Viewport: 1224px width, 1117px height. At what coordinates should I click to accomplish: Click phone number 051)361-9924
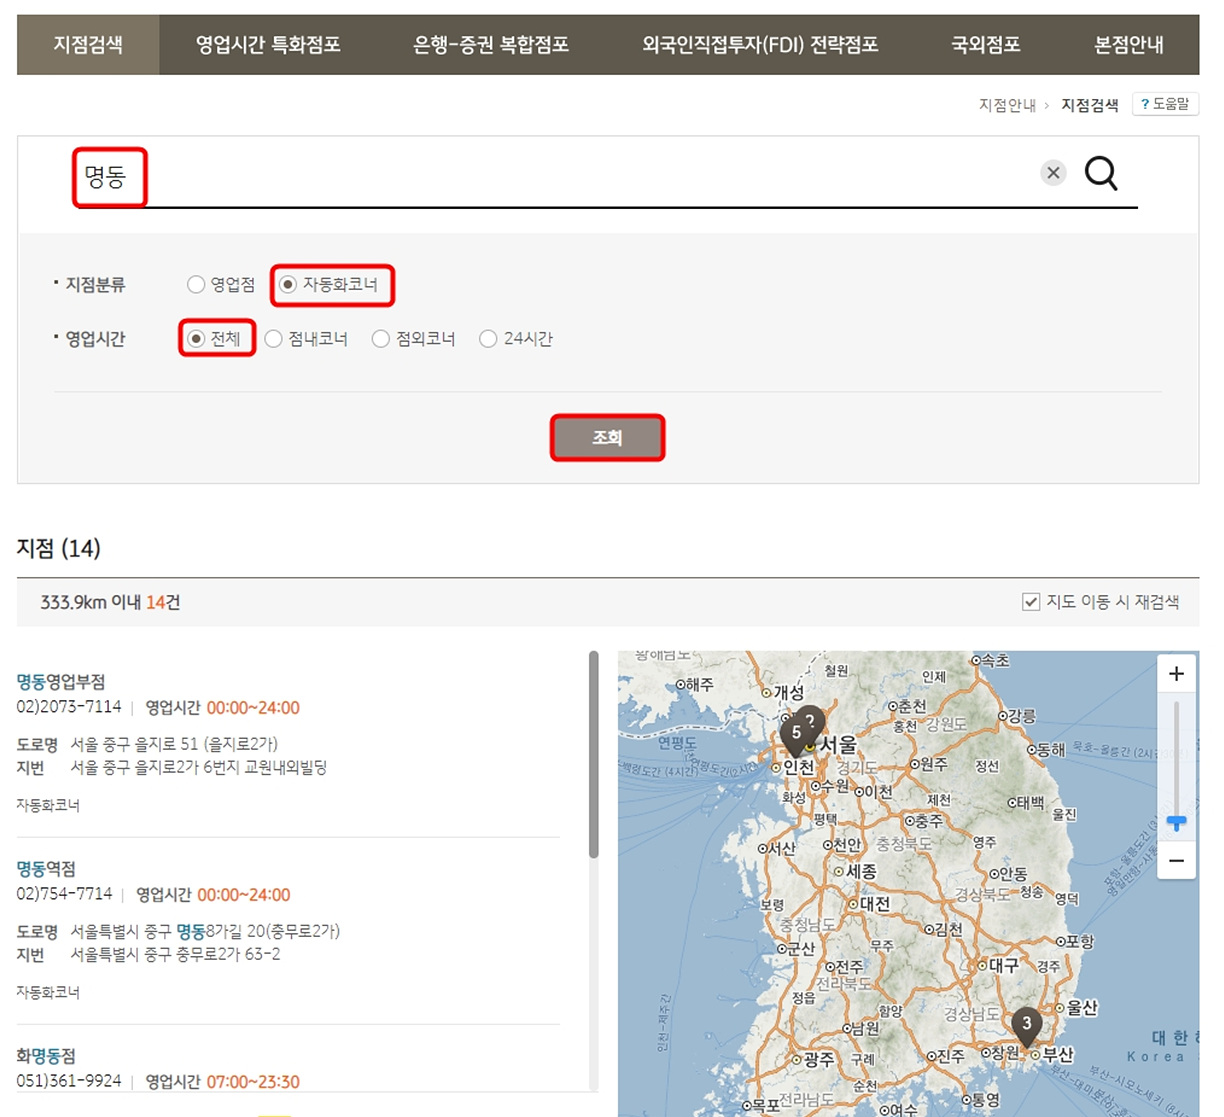[x=69, y=1081]
